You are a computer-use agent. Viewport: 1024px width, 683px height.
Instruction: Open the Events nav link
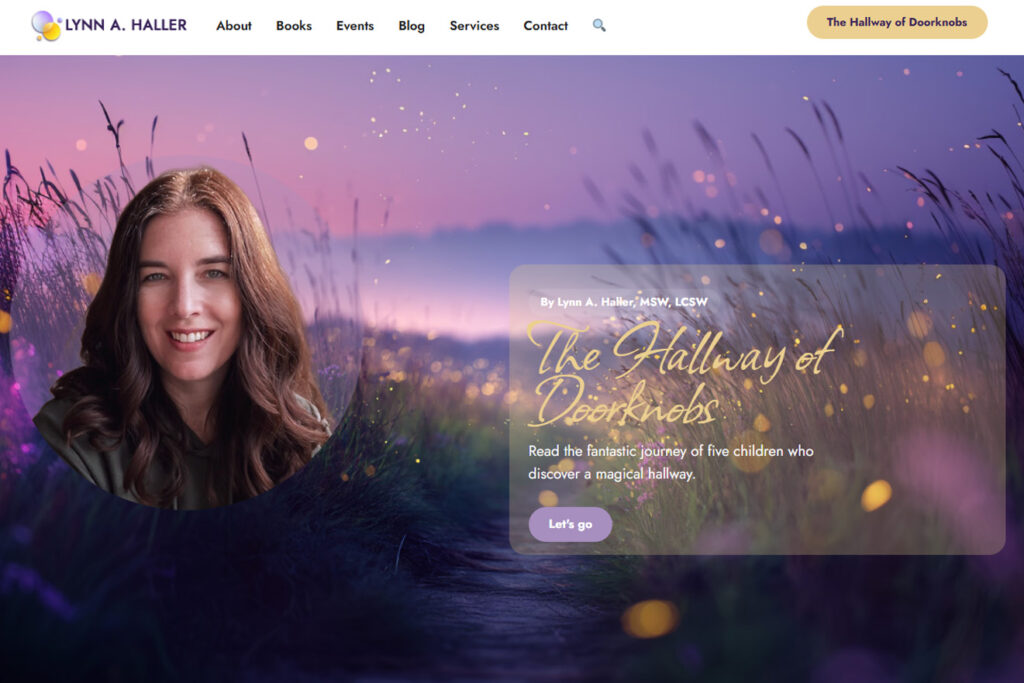click(355, 26)
